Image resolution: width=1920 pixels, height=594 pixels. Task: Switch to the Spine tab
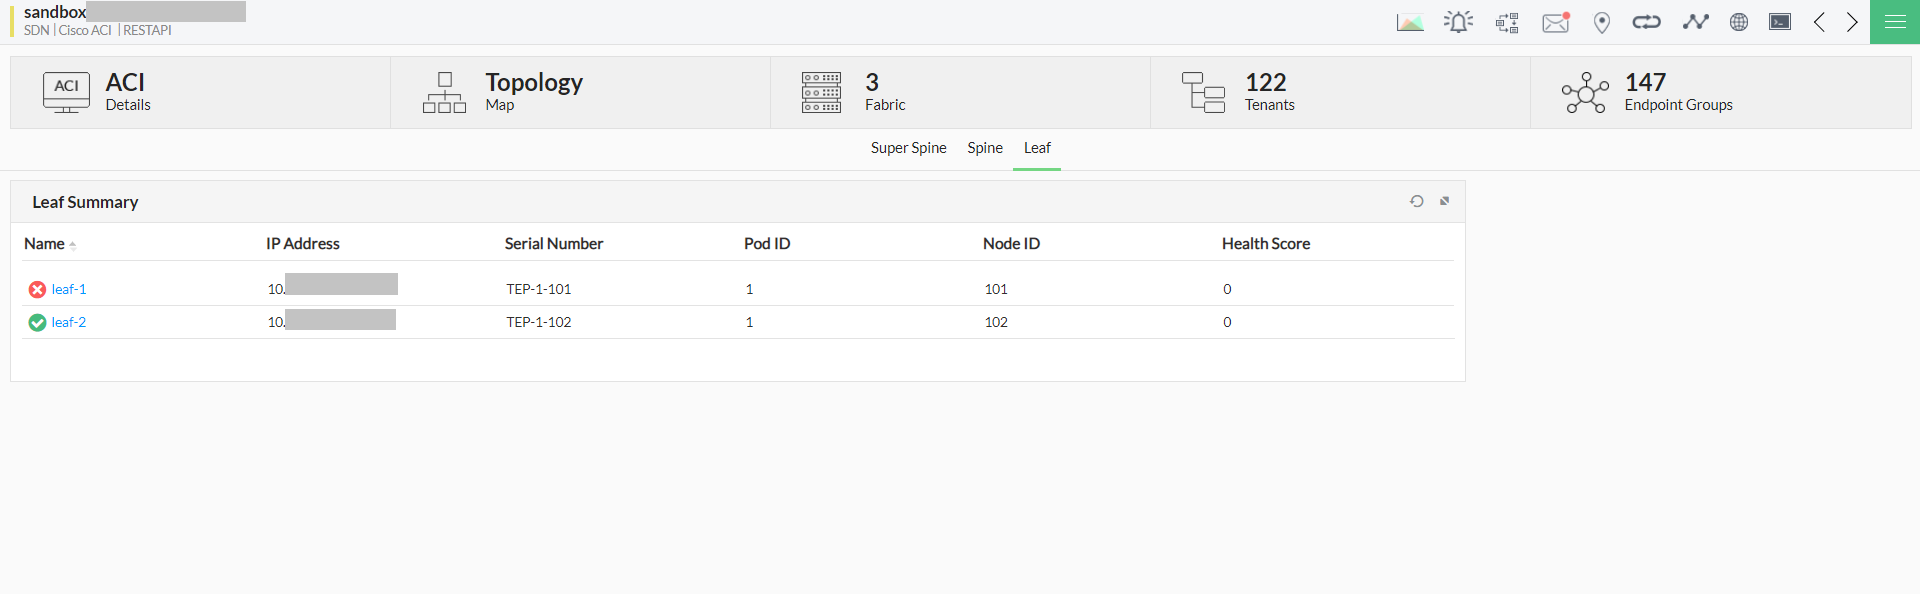[985, 148]
